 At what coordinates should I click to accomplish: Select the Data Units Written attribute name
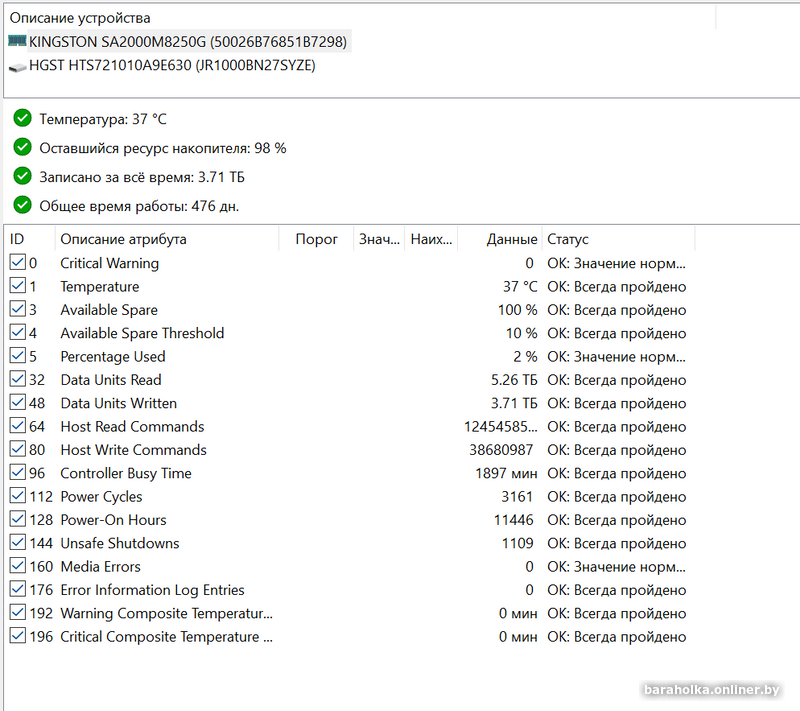(118, 403)
